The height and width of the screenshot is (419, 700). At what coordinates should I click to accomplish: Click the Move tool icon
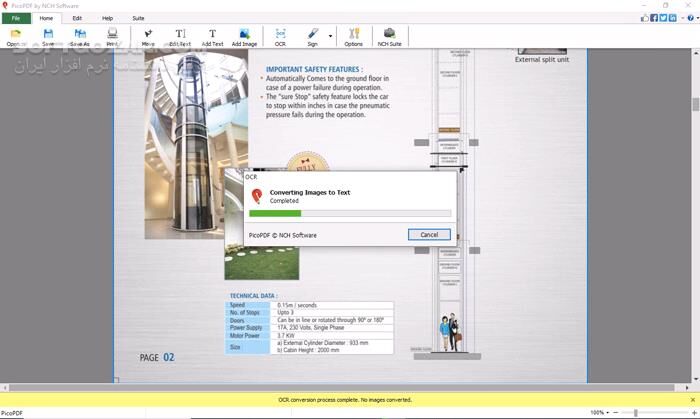[148, 37]
